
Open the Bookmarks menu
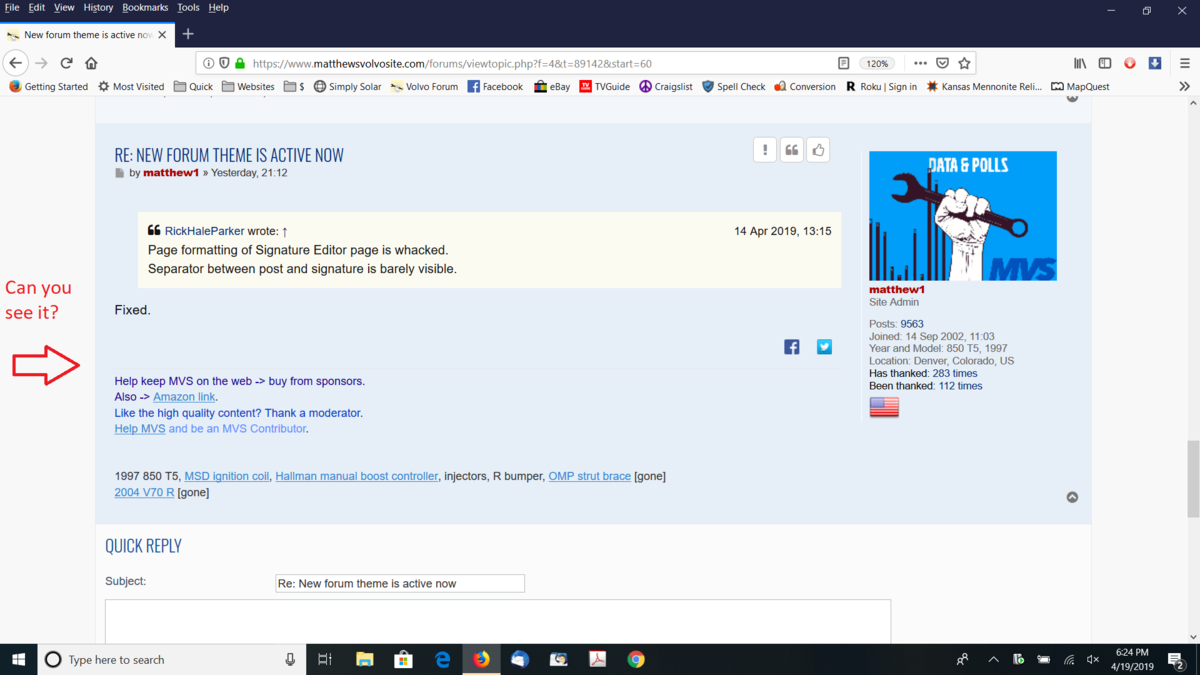pyautogui.click(x=145, y=8)
